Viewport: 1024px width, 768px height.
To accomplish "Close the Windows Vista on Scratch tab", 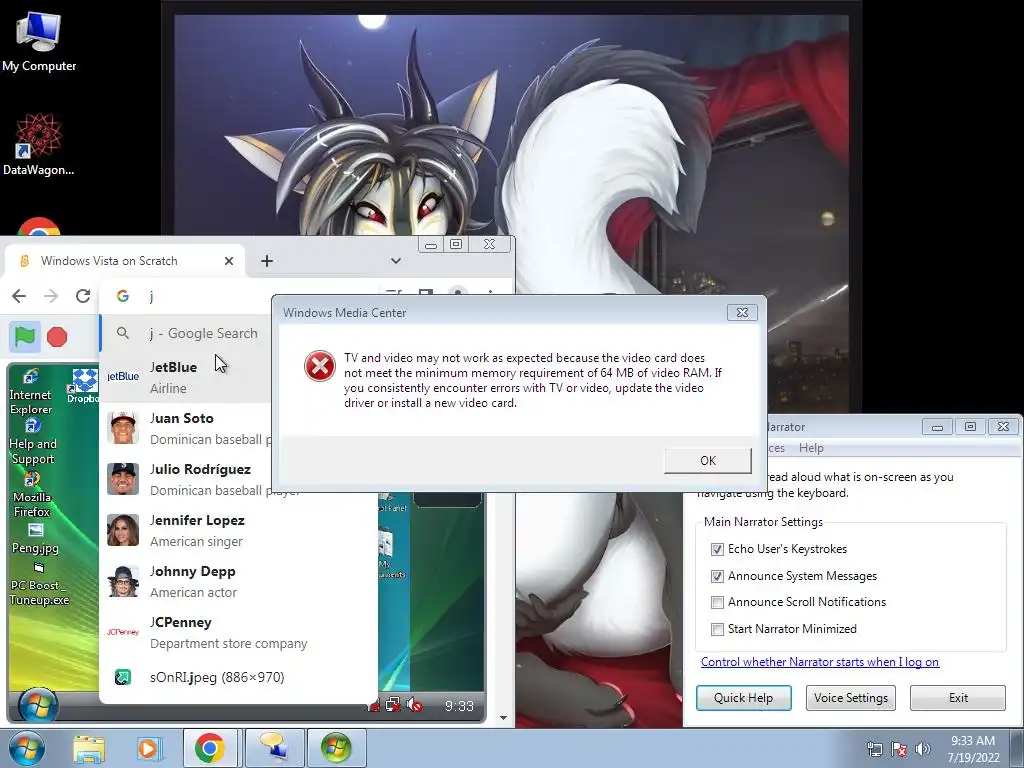I will point(229,261).
